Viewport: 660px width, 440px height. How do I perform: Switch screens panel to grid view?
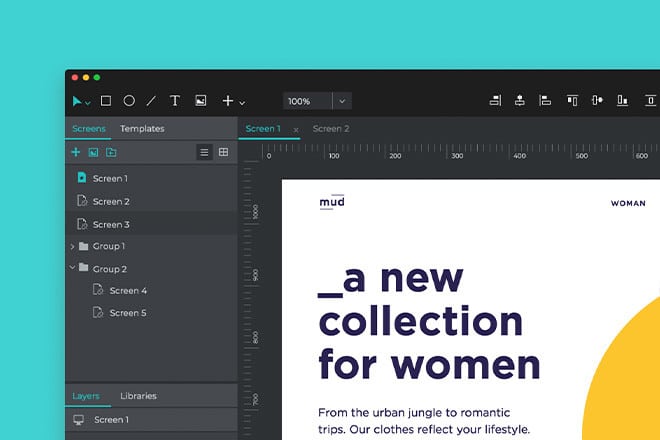(224, 152)
